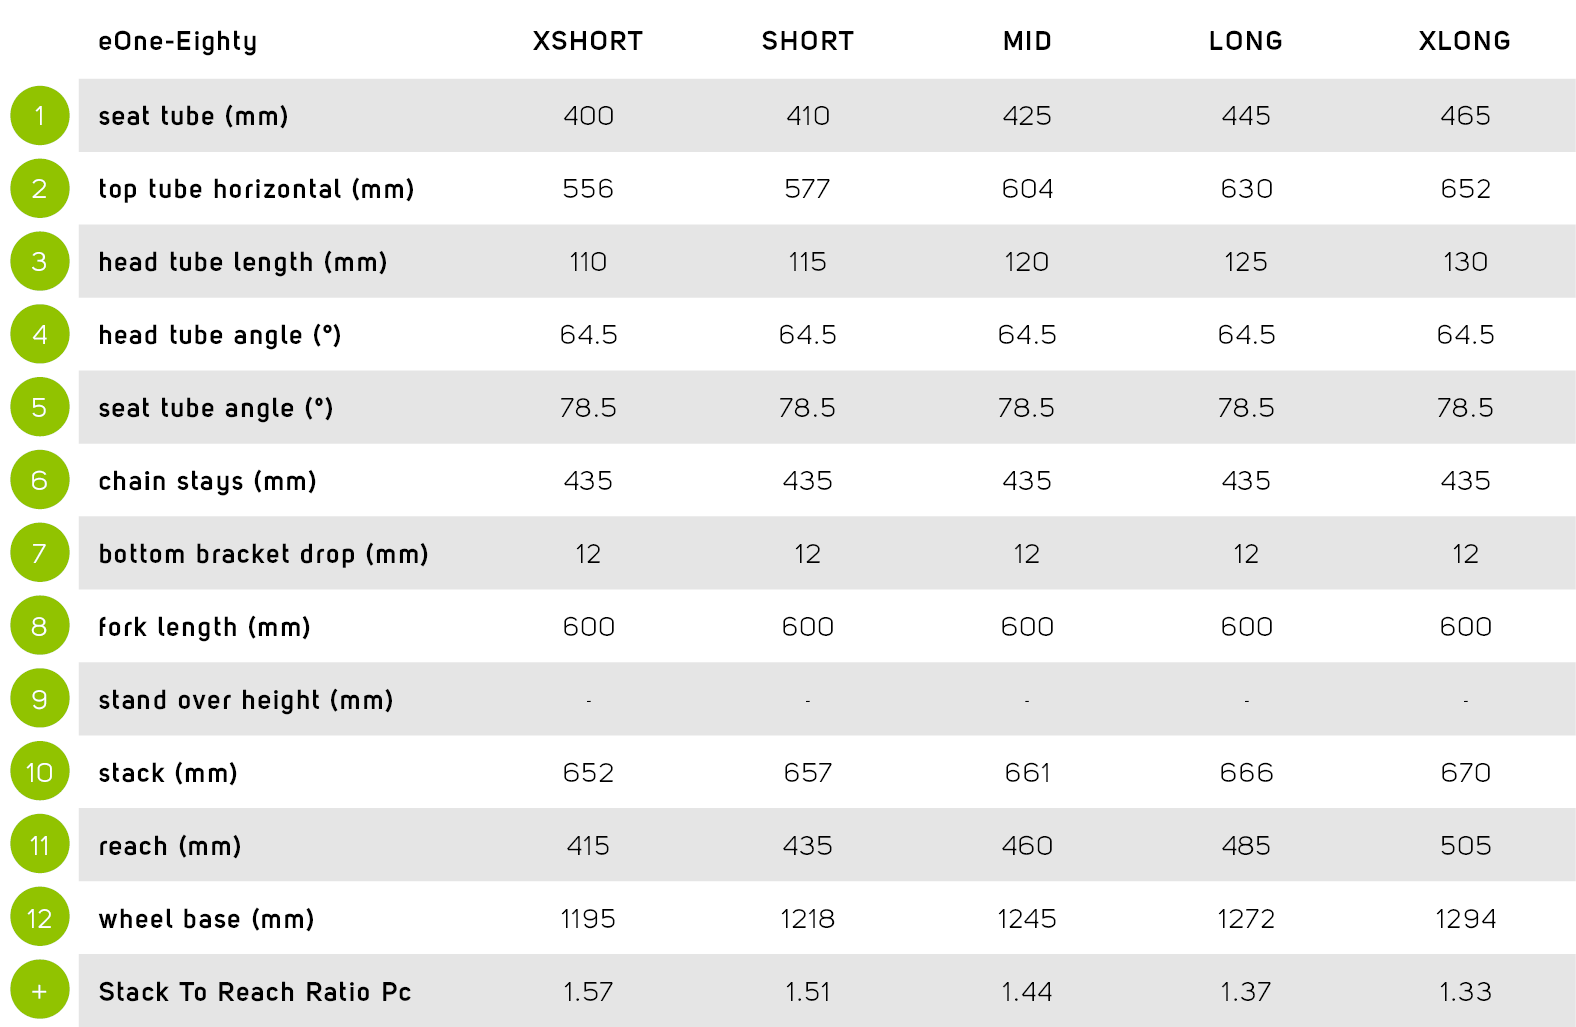This screenshot has height=1027, width=1576.
Task: Click the green plus badge icon
Action: click(39, 992)
